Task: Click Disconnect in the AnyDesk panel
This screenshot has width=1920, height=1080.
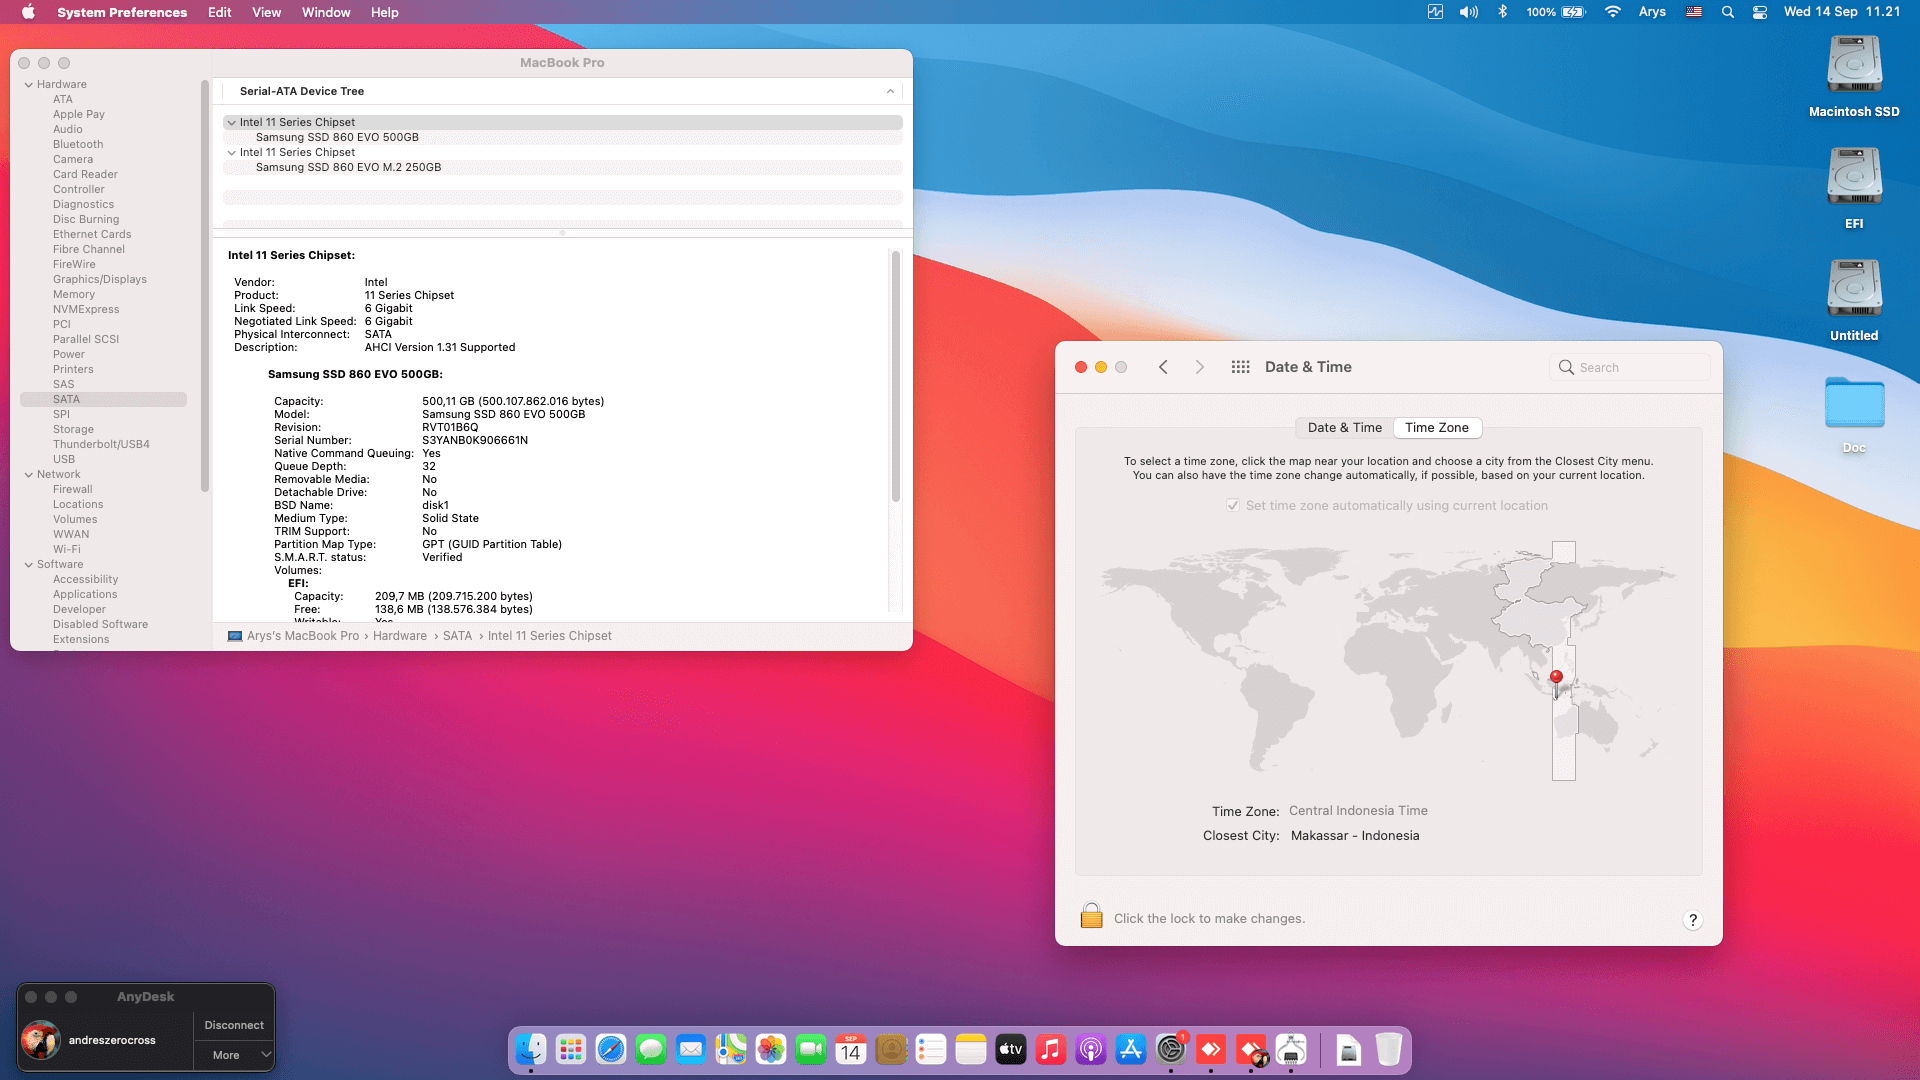Action: click(234, 1025)
